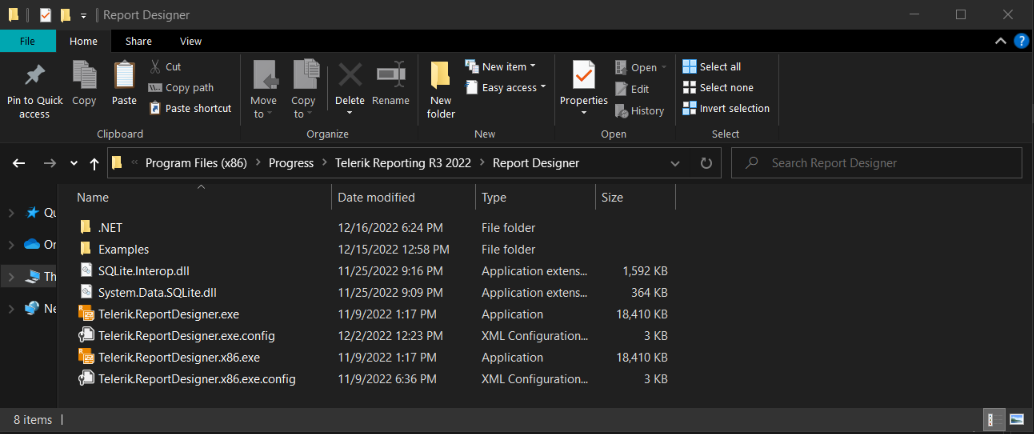Select System.Data.SQLite.dll file
This screenshot has width=1034, height=434.
373,292
